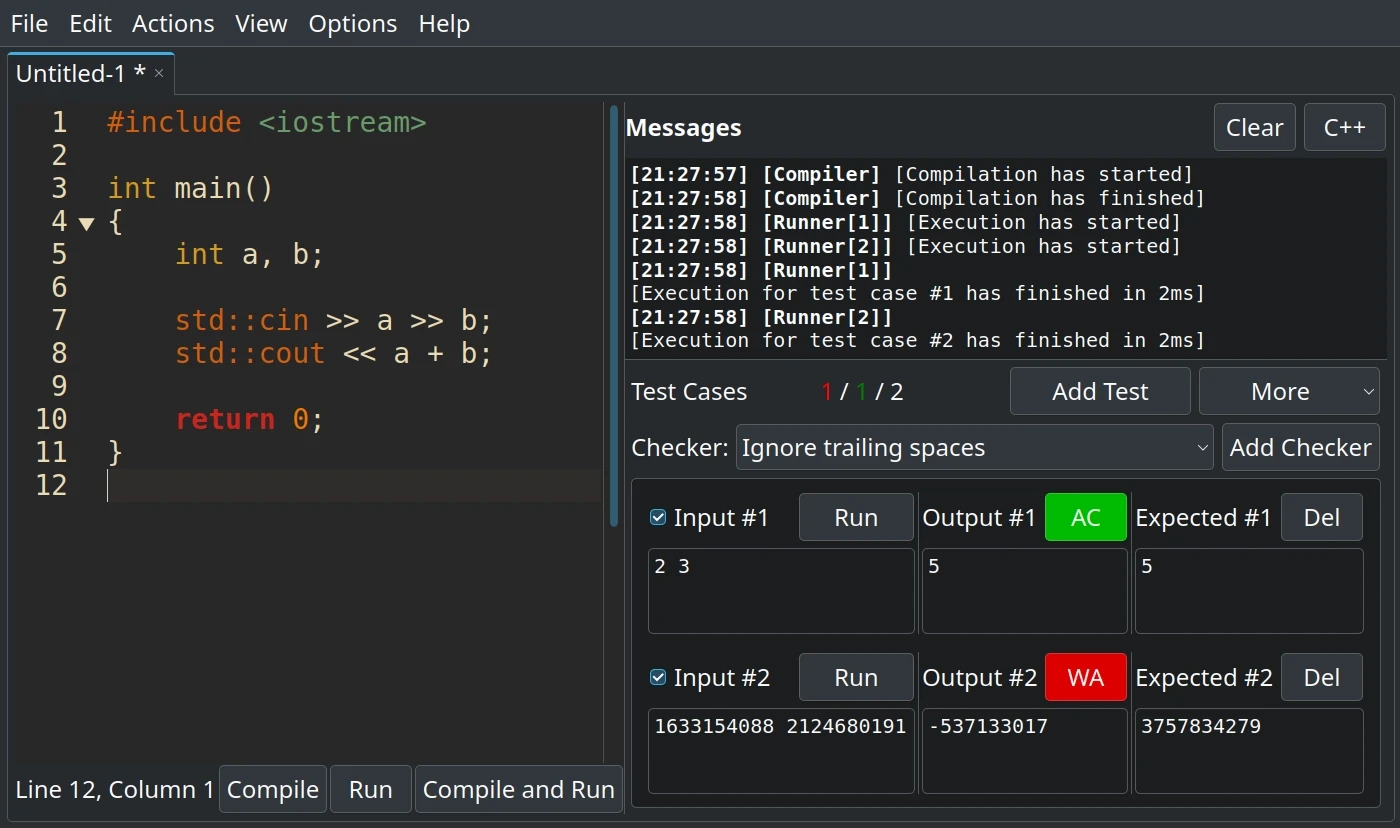Click into the Expected #2 text field
The width and height of the screenshot is (1400, 828).
click(x=1248, y=750)
